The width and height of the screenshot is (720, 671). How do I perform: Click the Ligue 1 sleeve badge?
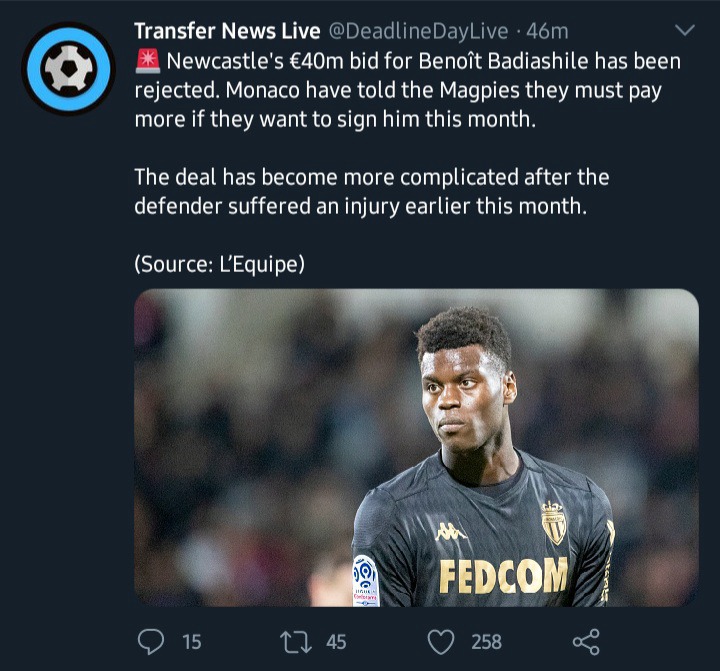click(x=366, y=581)
